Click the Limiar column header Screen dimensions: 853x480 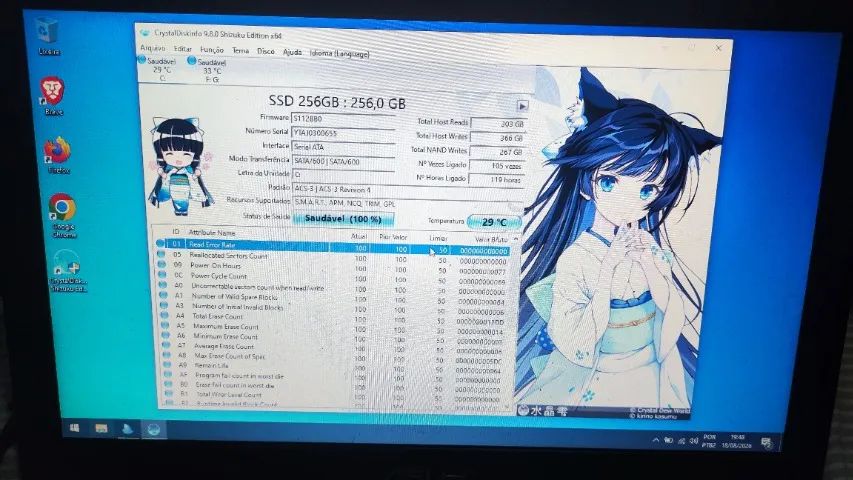[438, 238]
